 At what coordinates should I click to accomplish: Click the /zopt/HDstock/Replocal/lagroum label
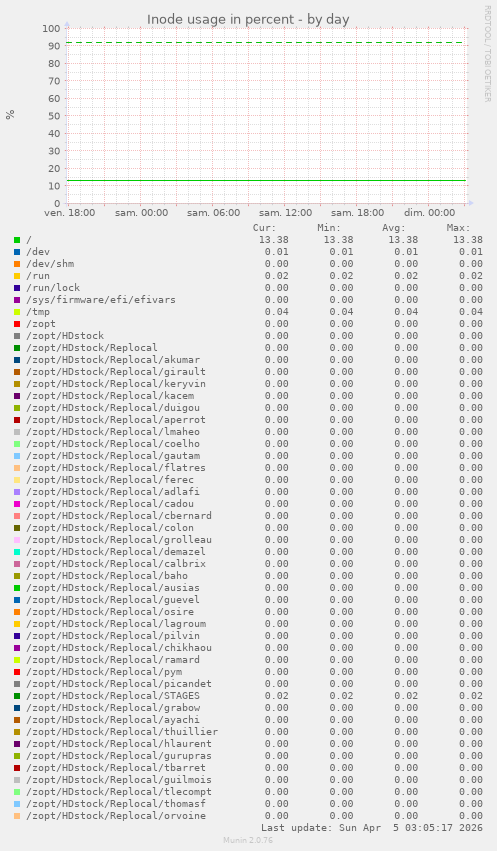point(116,624)
